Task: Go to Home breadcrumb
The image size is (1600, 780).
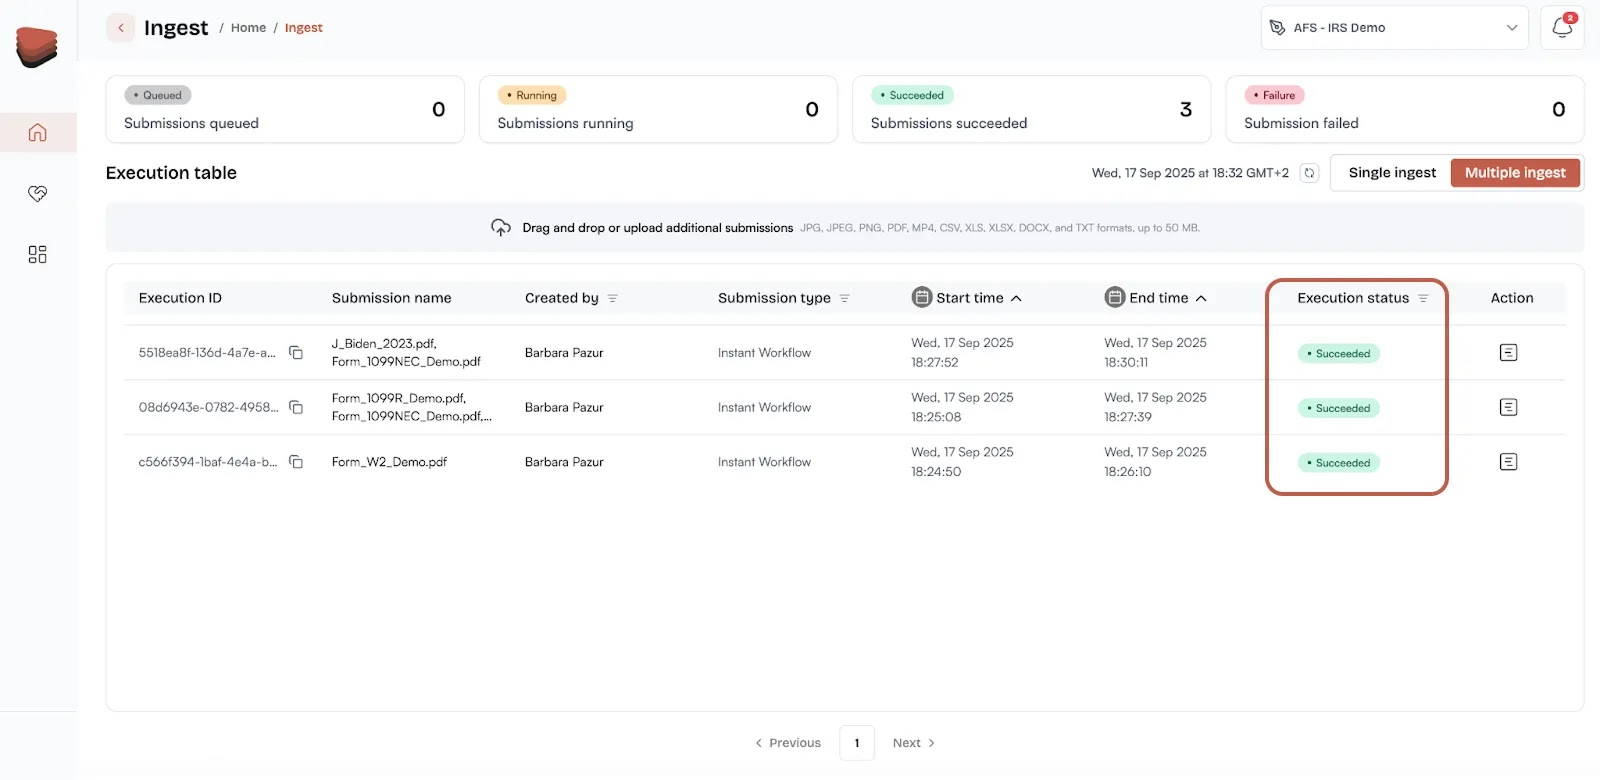Action: click(248, 28)
